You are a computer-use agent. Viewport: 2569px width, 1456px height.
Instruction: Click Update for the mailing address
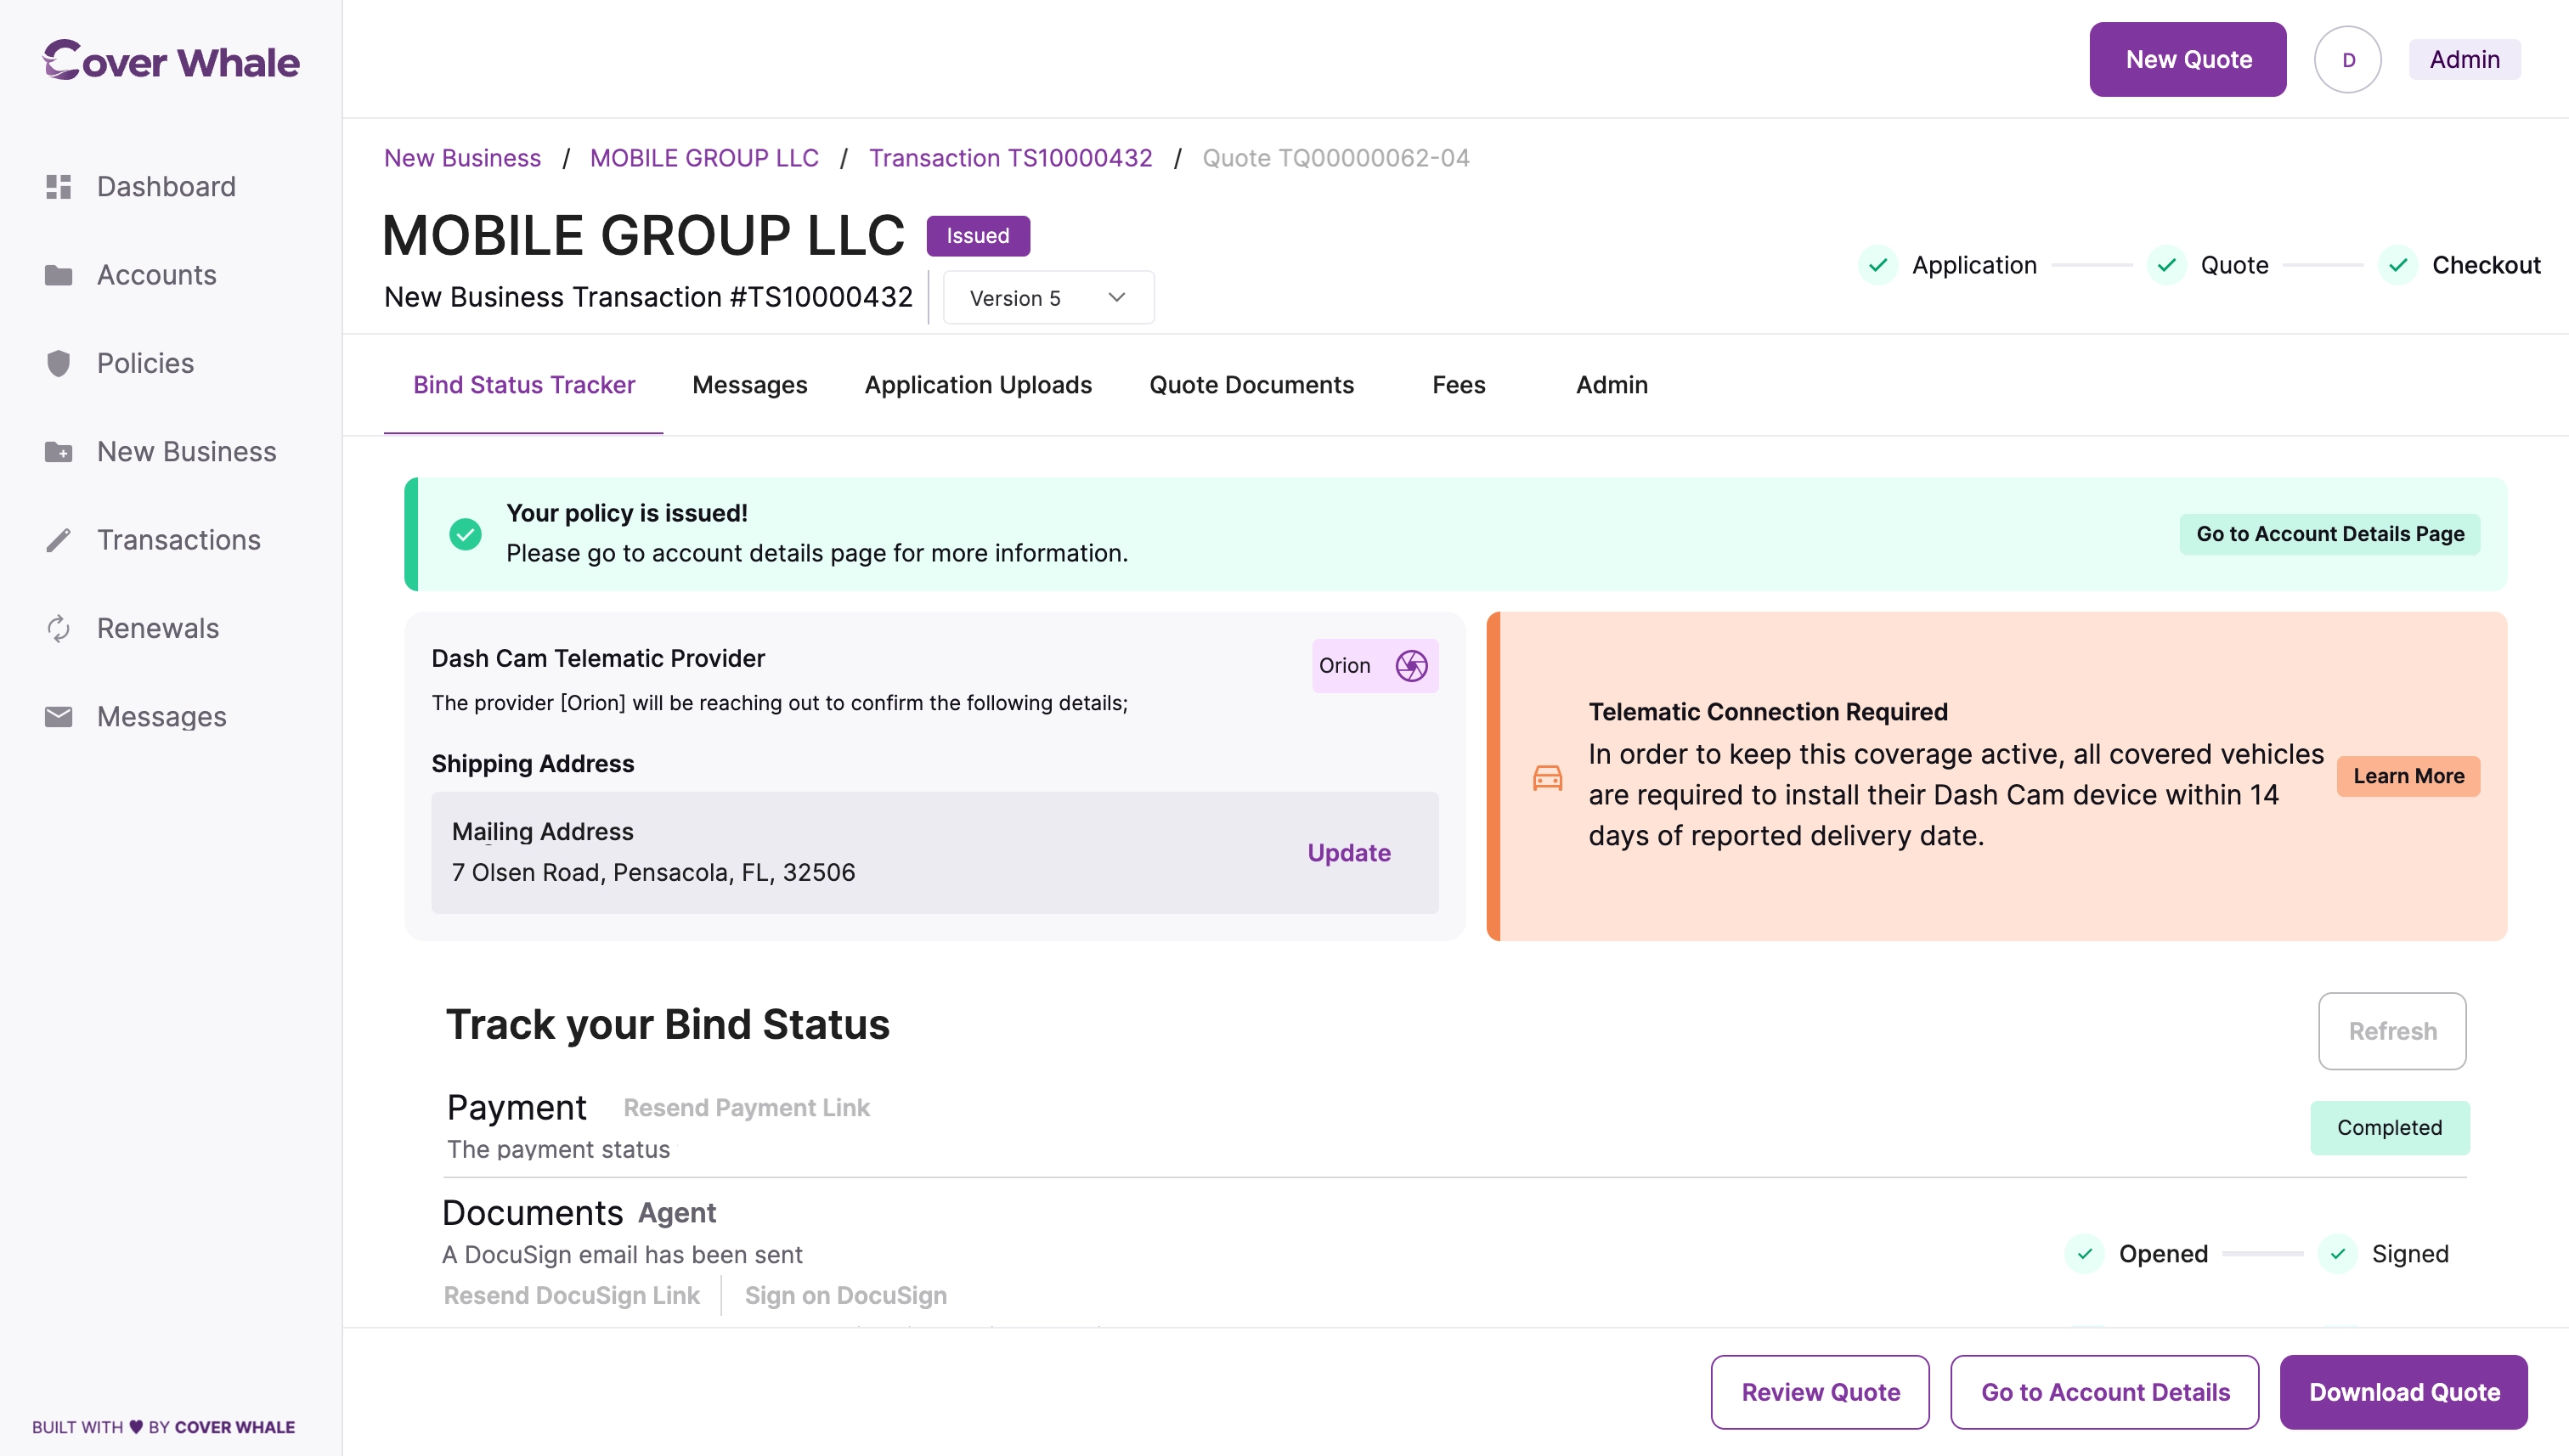tap(1348, 853)
